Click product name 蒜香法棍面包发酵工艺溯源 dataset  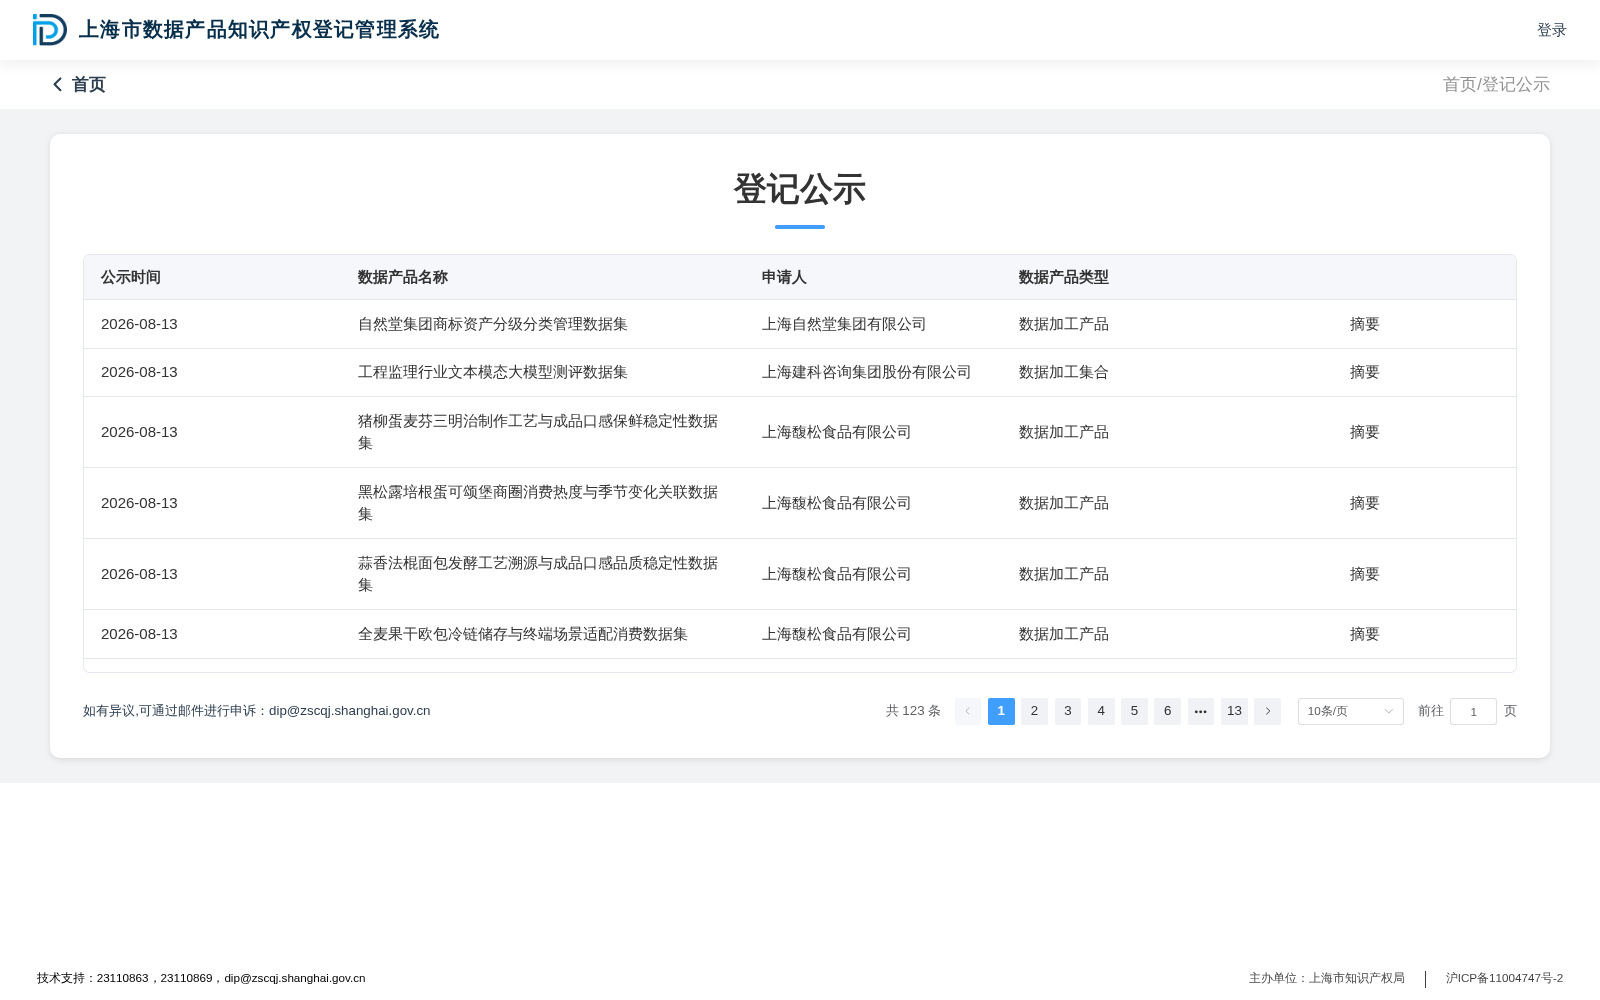point(538,574)
